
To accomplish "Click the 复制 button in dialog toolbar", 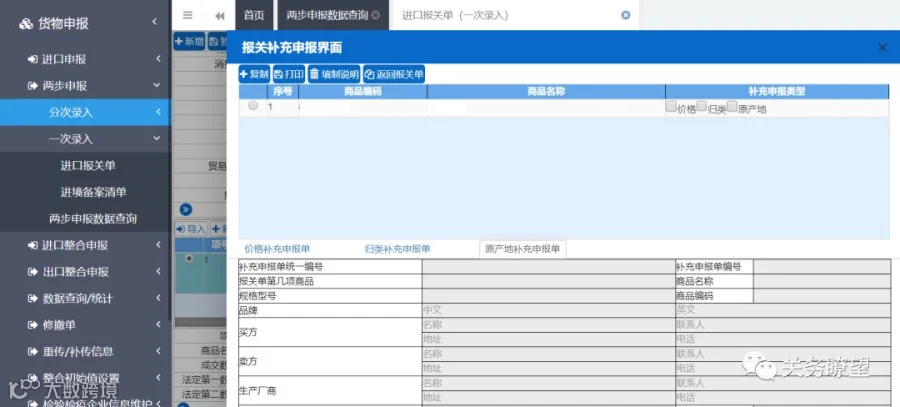I will (x=254, y=74).
